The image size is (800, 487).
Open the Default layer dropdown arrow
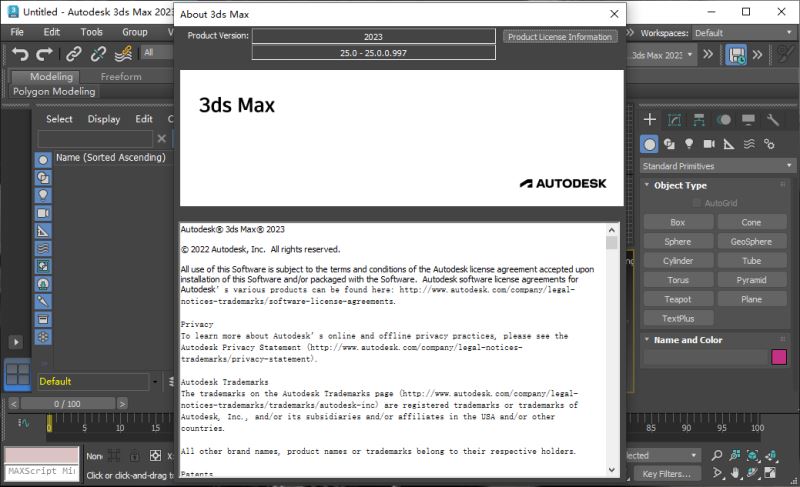(155, 381)
